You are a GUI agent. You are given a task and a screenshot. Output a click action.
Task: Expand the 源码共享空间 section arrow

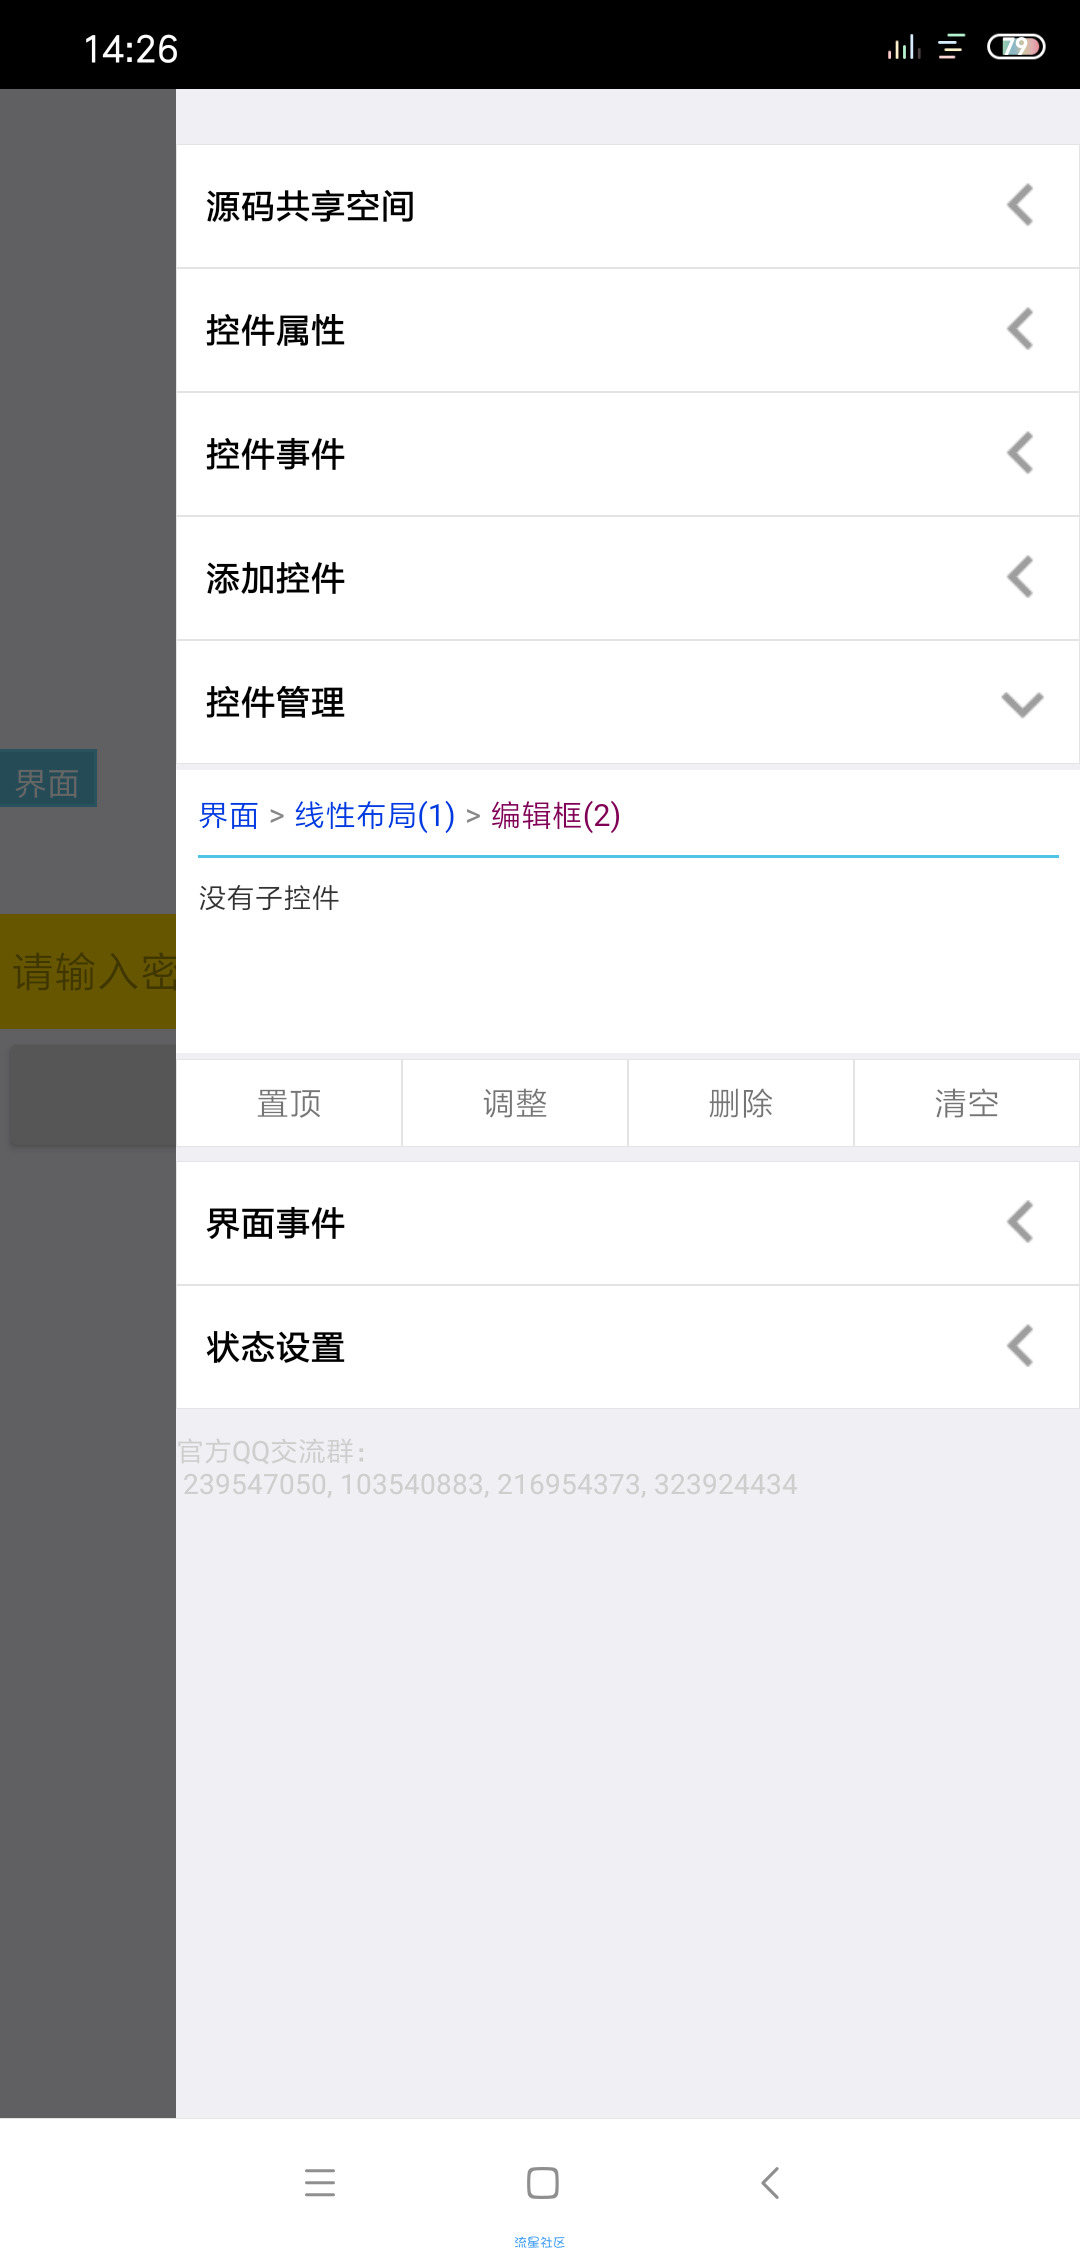1020,206
